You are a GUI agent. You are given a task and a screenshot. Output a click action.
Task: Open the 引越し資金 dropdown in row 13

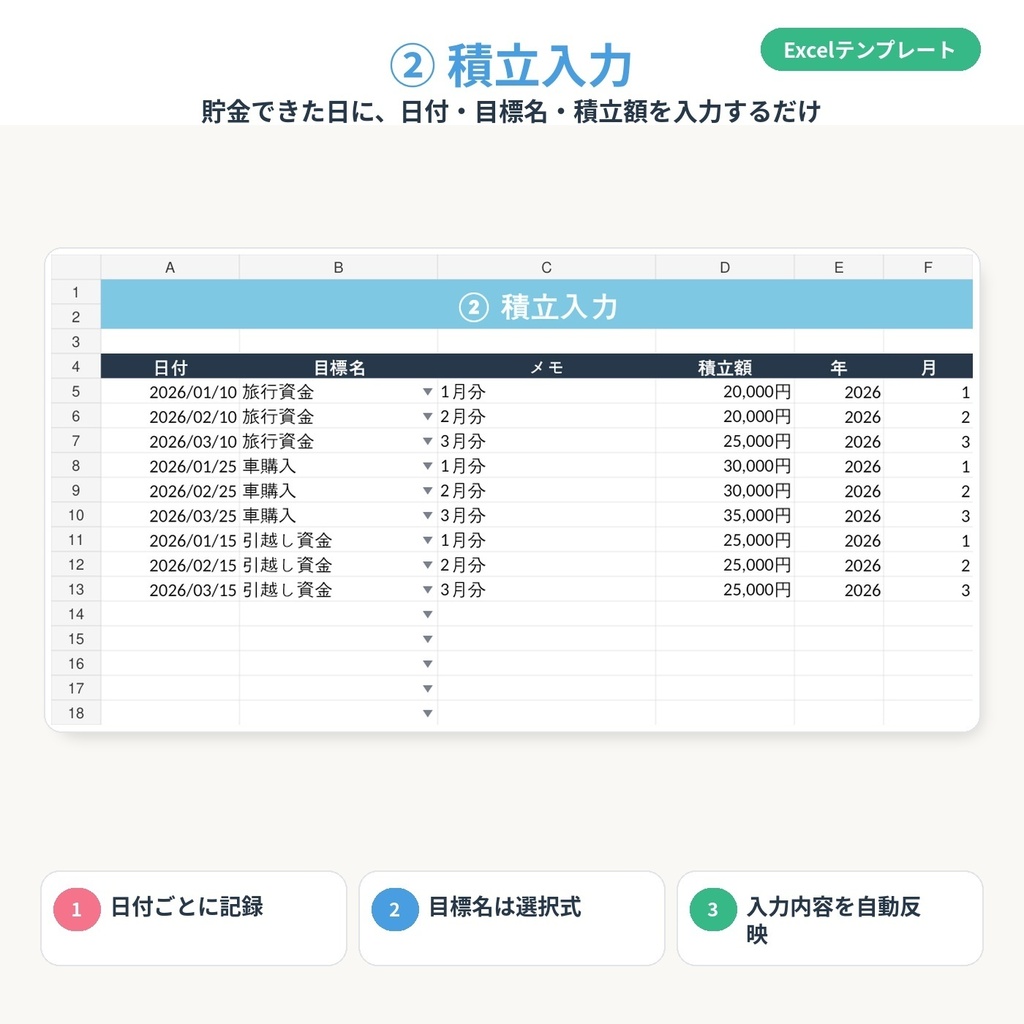428,590
